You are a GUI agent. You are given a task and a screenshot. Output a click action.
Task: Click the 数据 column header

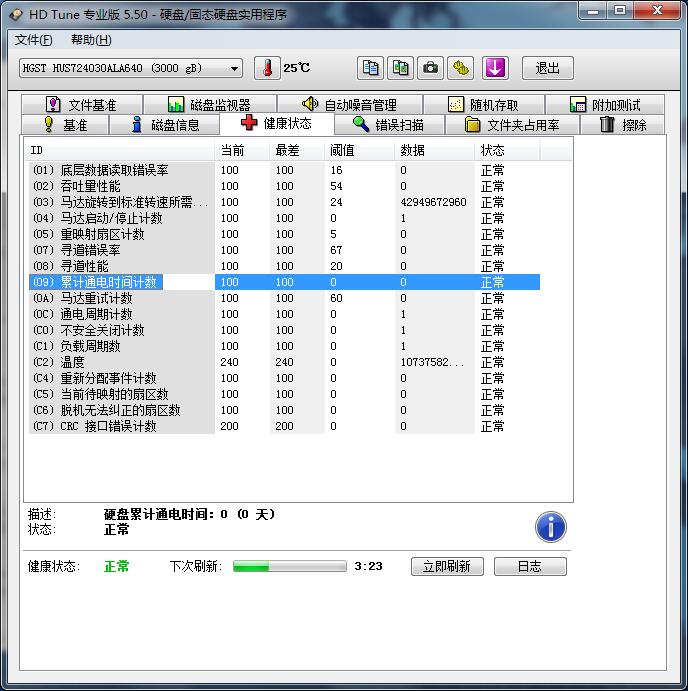tap(434, 150)
